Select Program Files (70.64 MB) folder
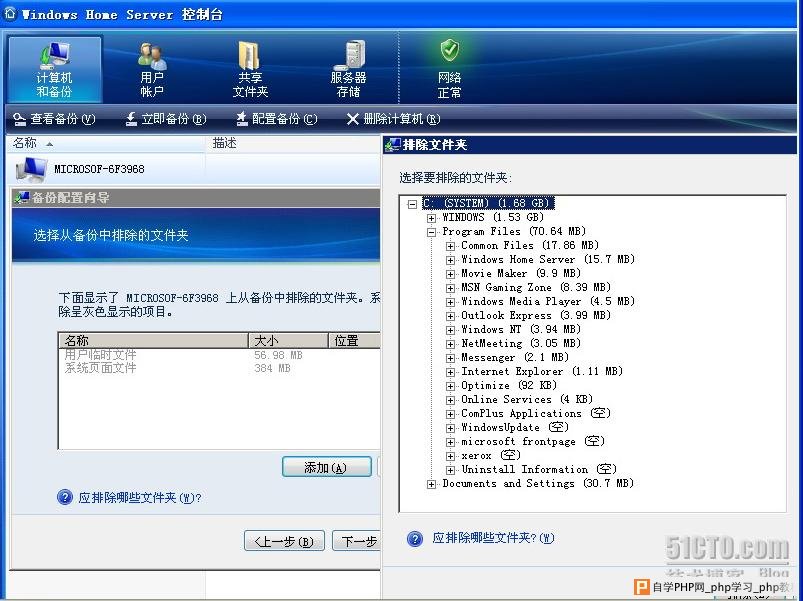This screenshot has height=601, width=803. (514, 231)
